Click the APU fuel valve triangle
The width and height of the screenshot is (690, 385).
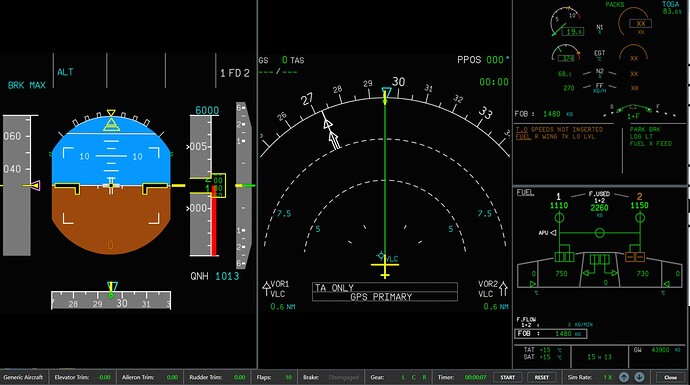553,233
